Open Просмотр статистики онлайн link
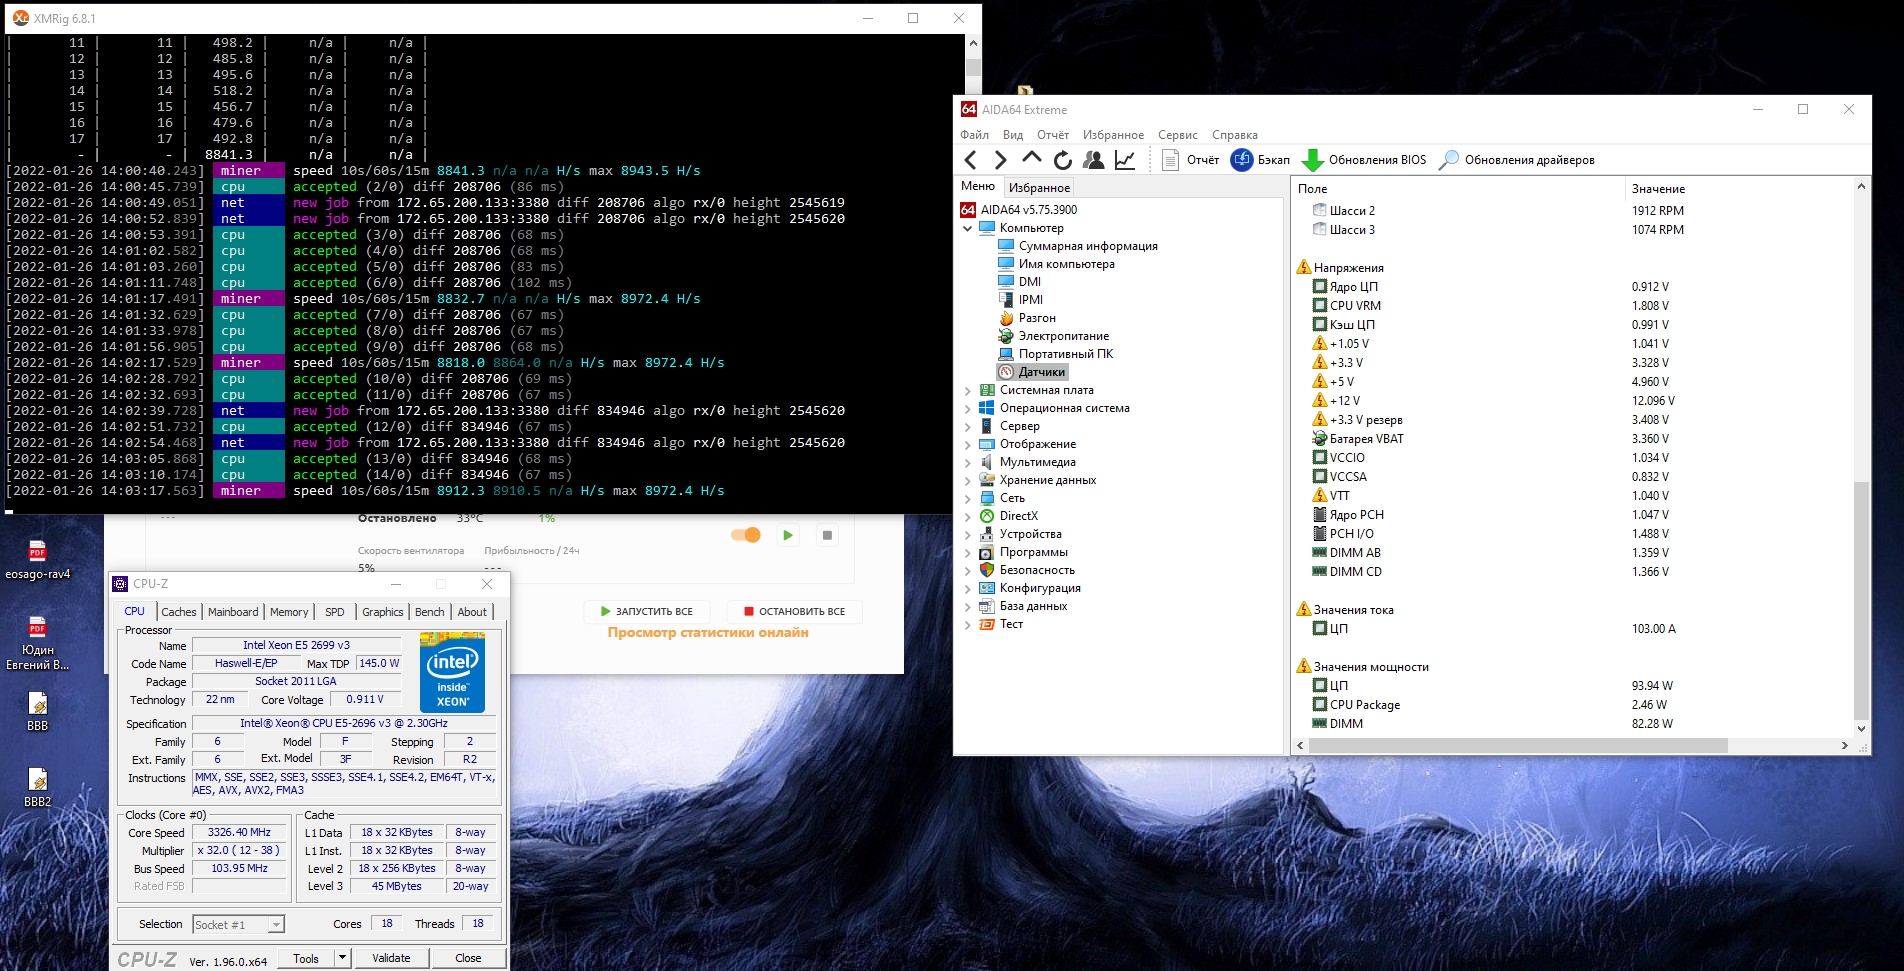The width and height of the screenshot is (1904, 971). point(708,632)
